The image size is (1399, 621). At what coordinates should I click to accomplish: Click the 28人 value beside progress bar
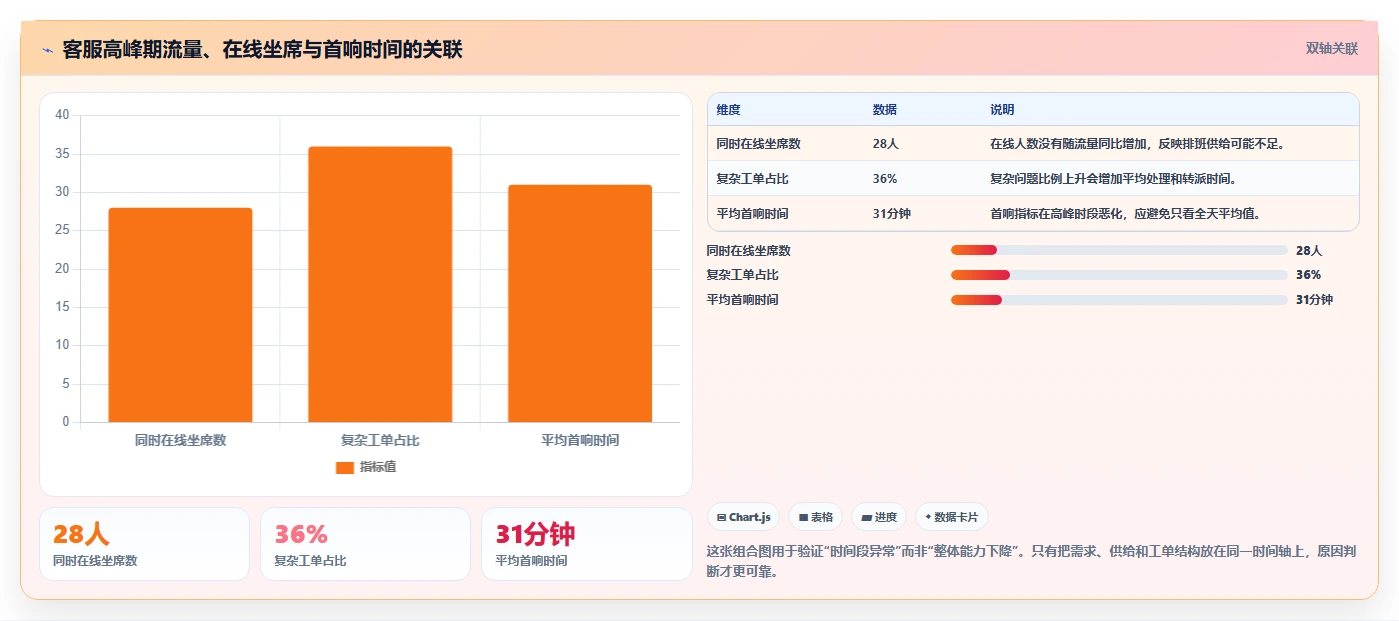(x=1309, y=250)
